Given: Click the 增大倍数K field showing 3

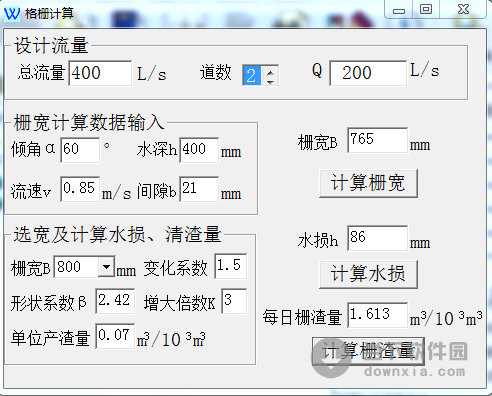Looking at the screenshot, I should point(234,301).
